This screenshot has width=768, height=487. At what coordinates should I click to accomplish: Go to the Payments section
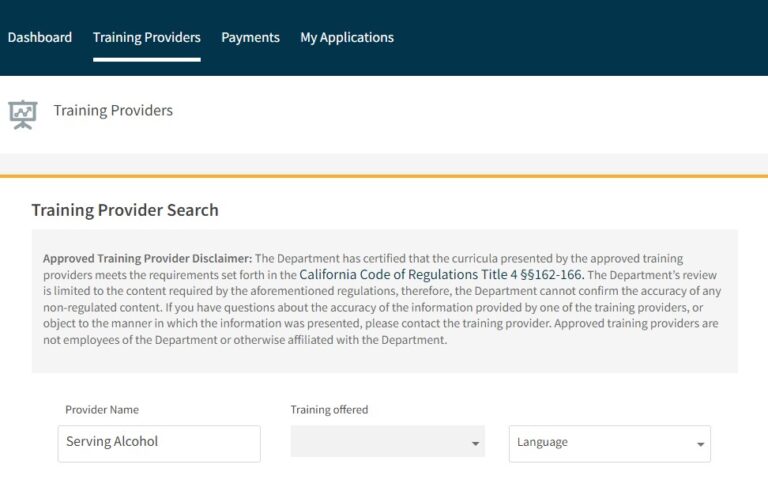pyautogui.click(x=250, y=38)
